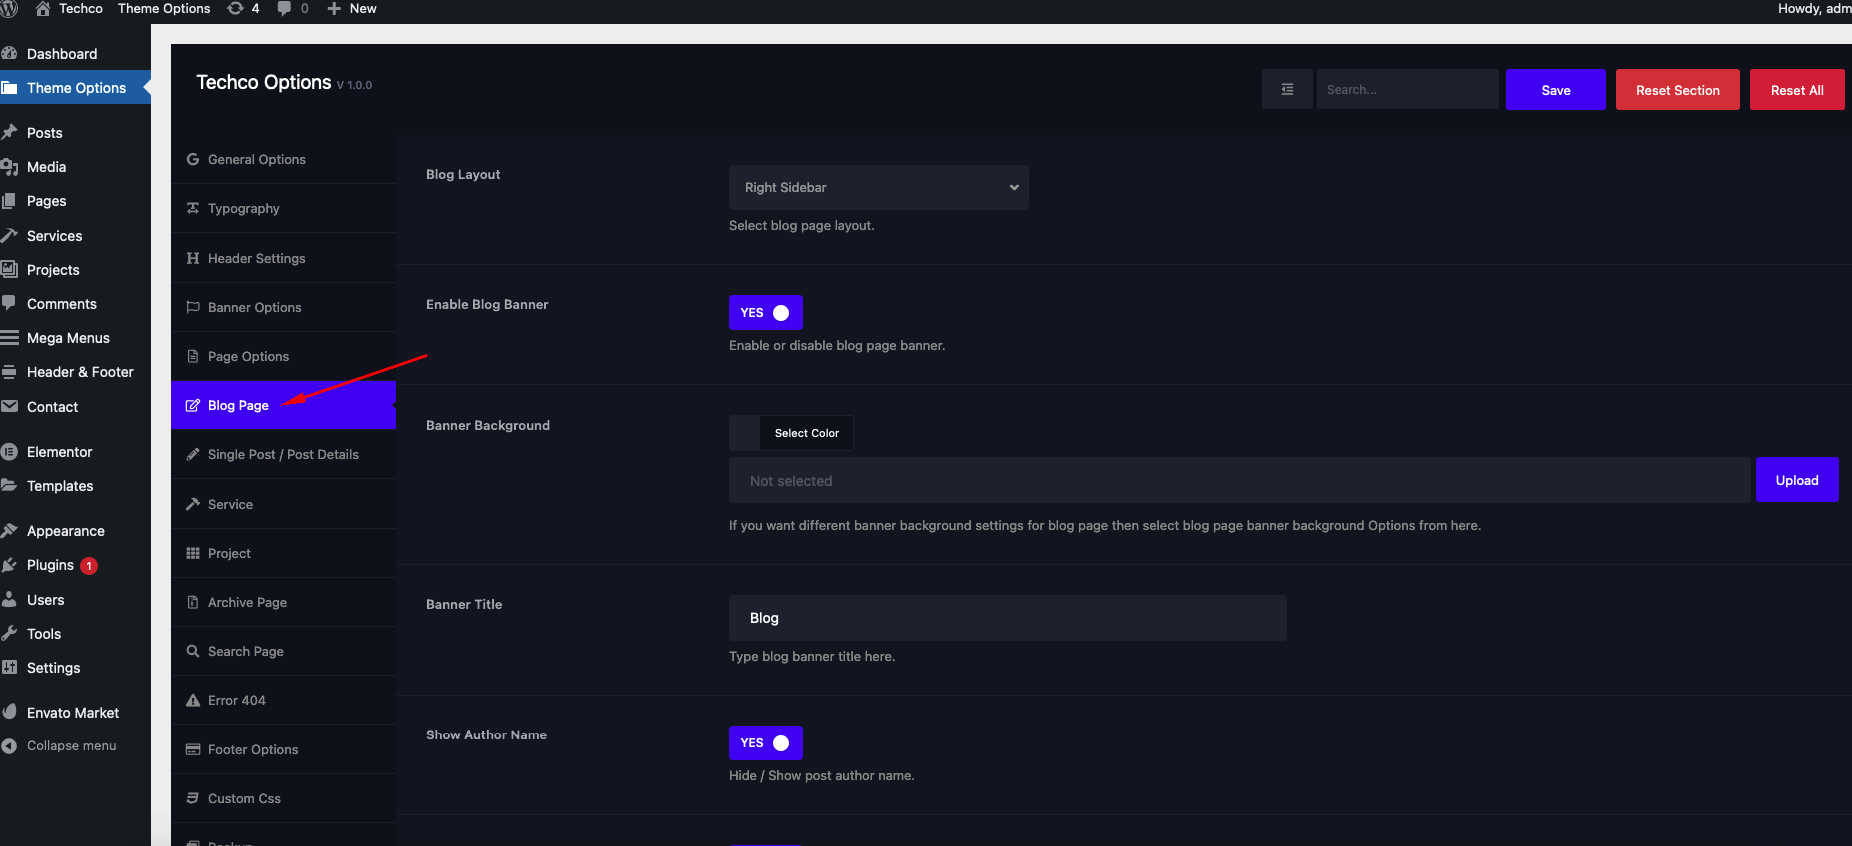Image resolution: width=1852 pixels, height=846 pixels.
Task: Click the Plugins update badge
Action: [x=89, y=566]
